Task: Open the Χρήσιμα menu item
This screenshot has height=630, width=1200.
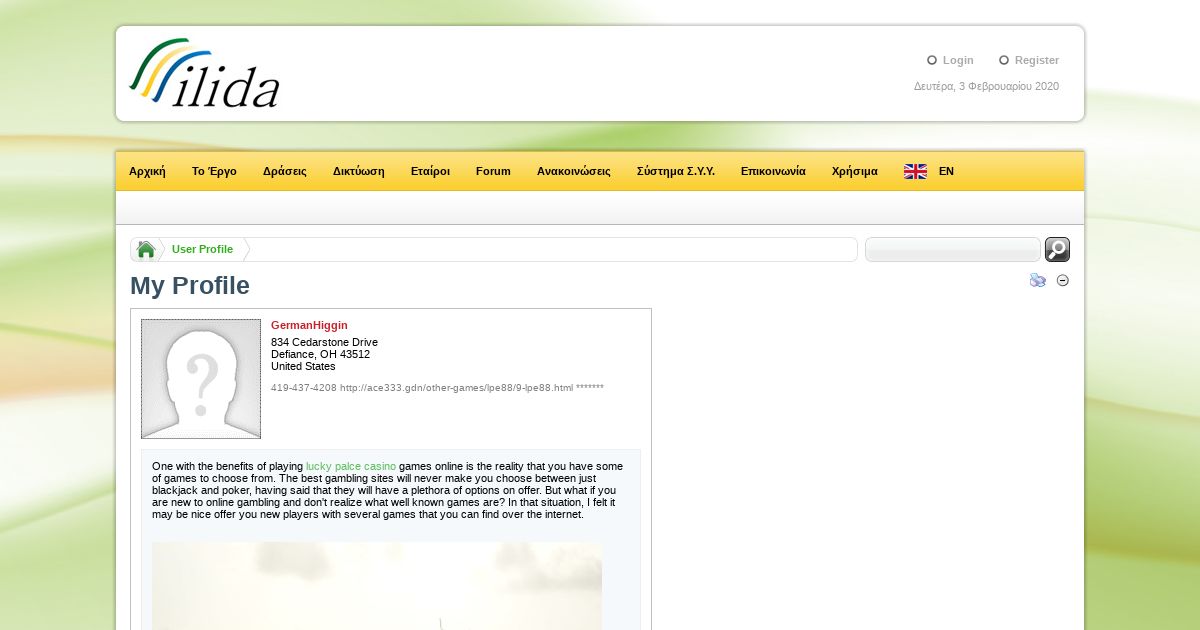Action: [855, 171]
